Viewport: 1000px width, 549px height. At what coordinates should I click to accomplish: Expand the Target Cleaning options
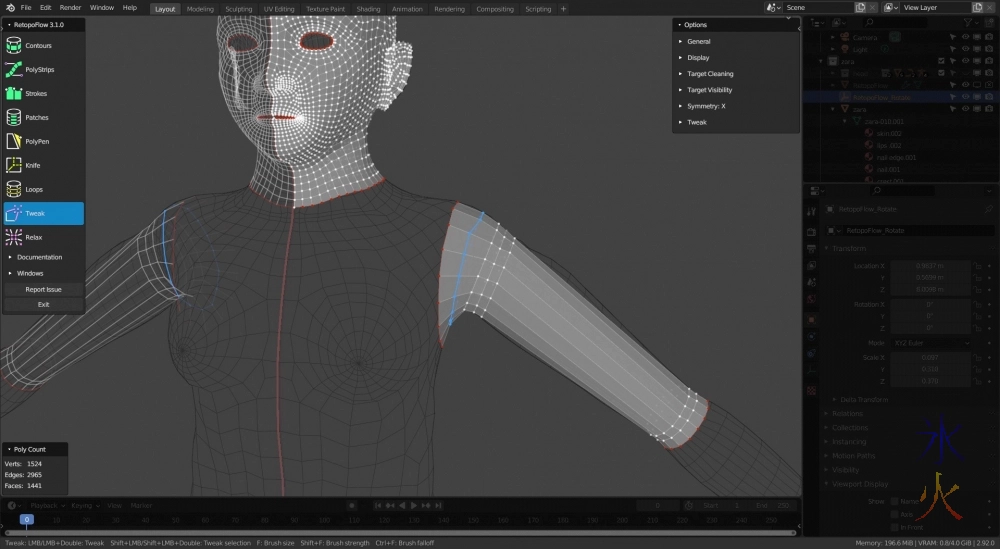(x=709, y=74)
